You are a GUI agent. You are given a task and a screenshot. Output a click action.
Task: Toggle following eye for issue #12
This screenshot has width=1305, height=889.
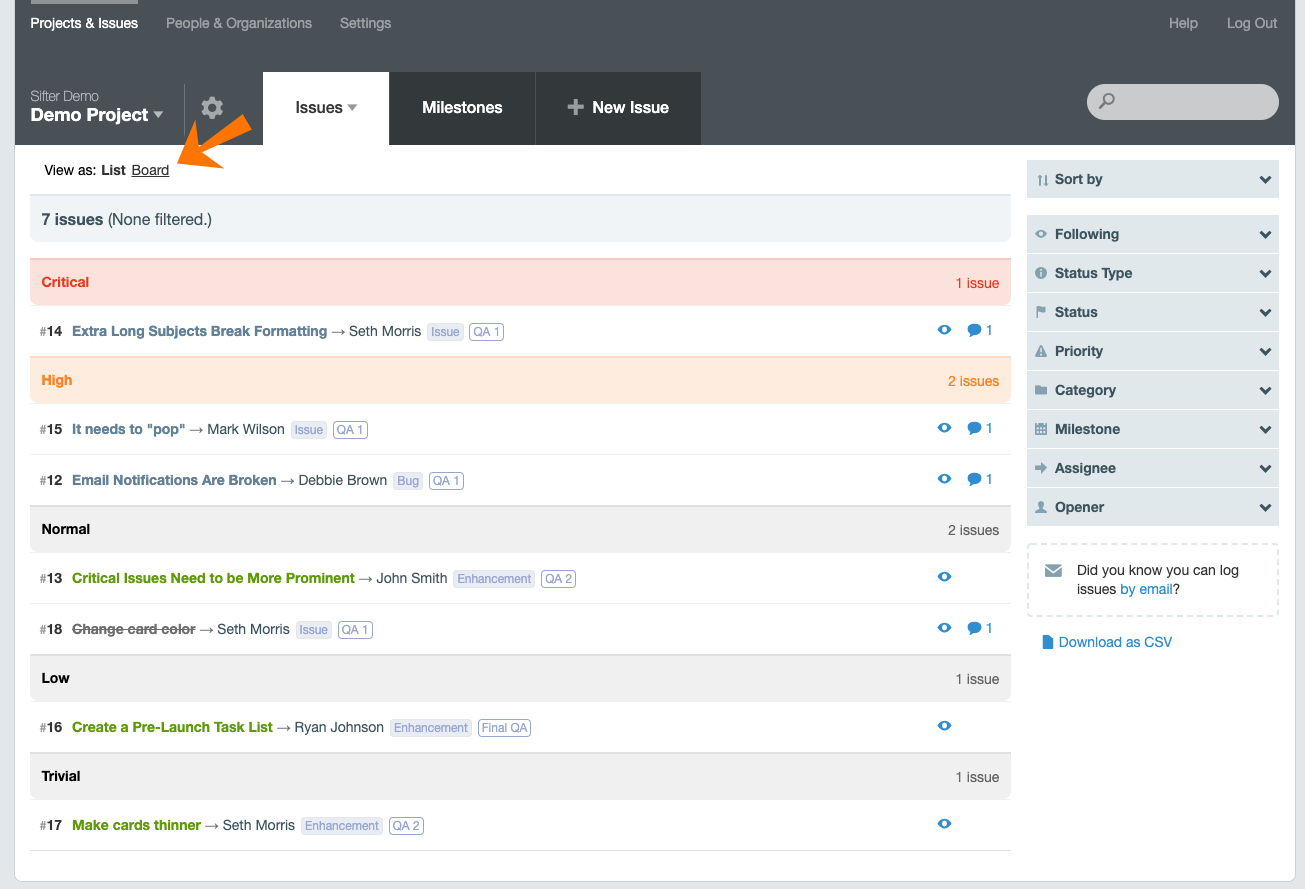tap(944, 479)
